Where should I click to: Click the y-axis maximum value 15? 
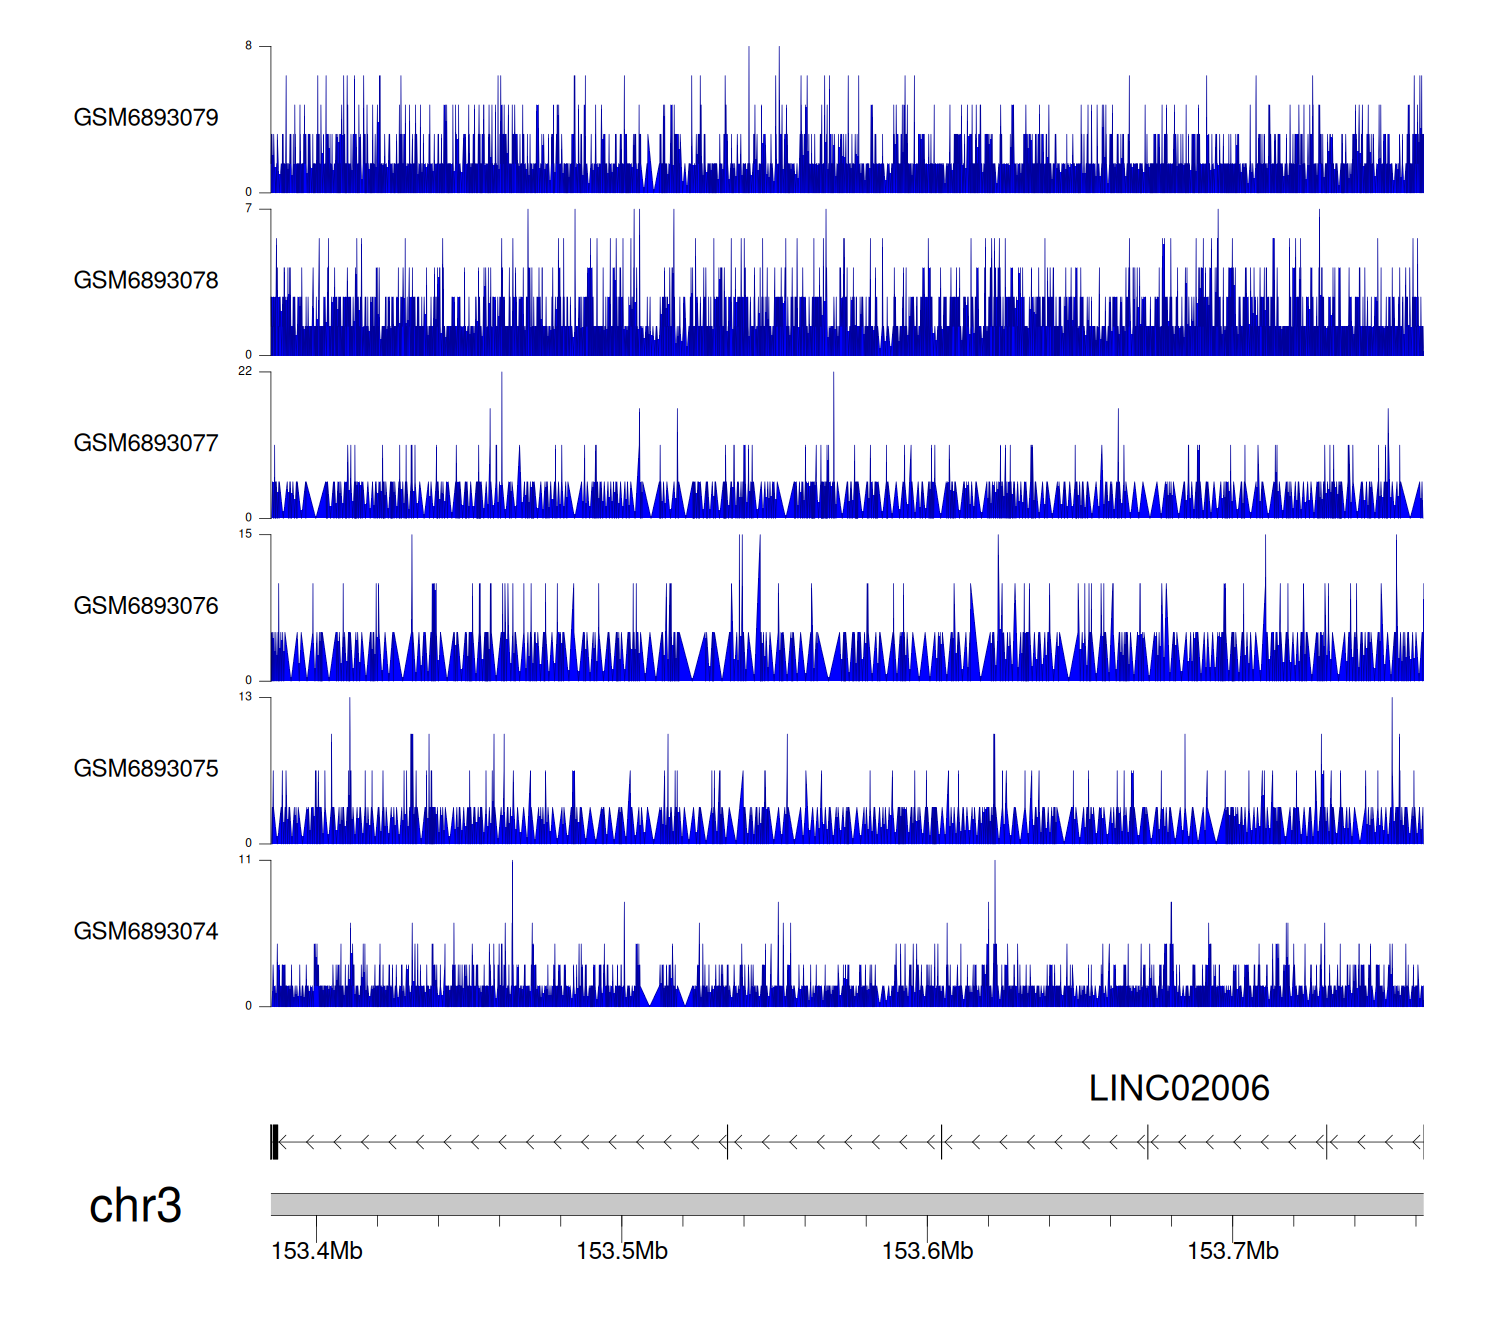tap(245, 534)
